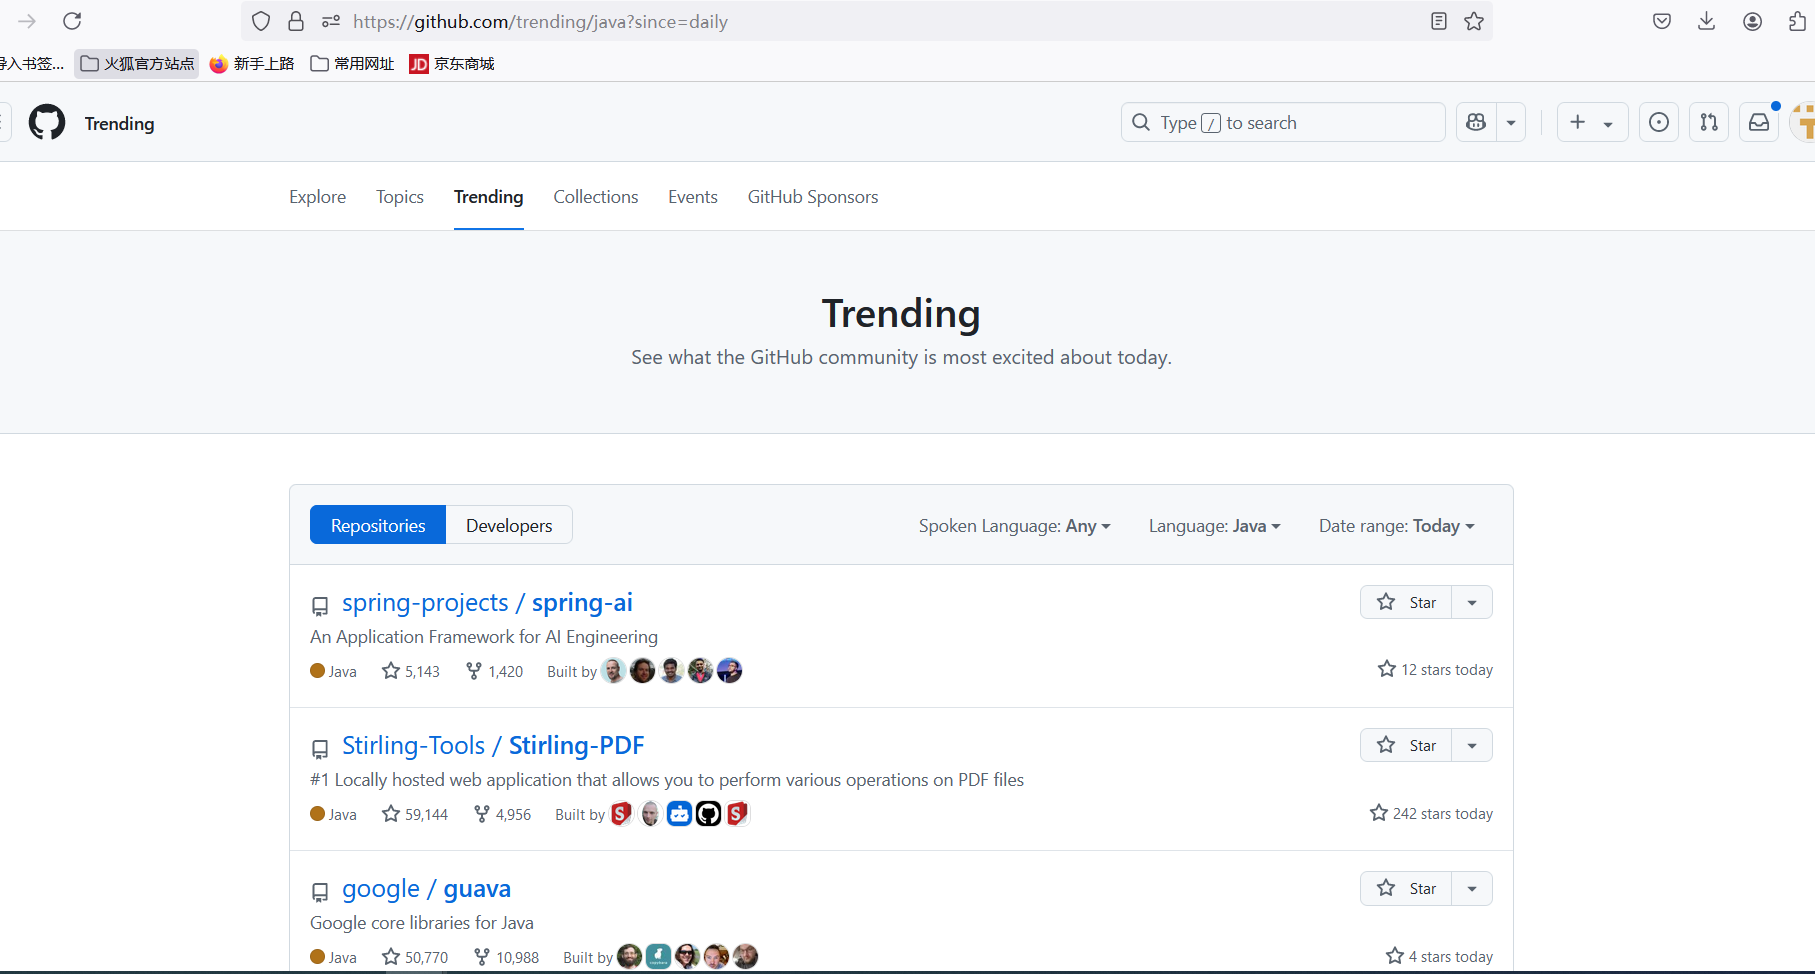Open spring-projects / spring-ai repository
Image resolution: width=1815 pixels, height=974 pixels.
487,603
